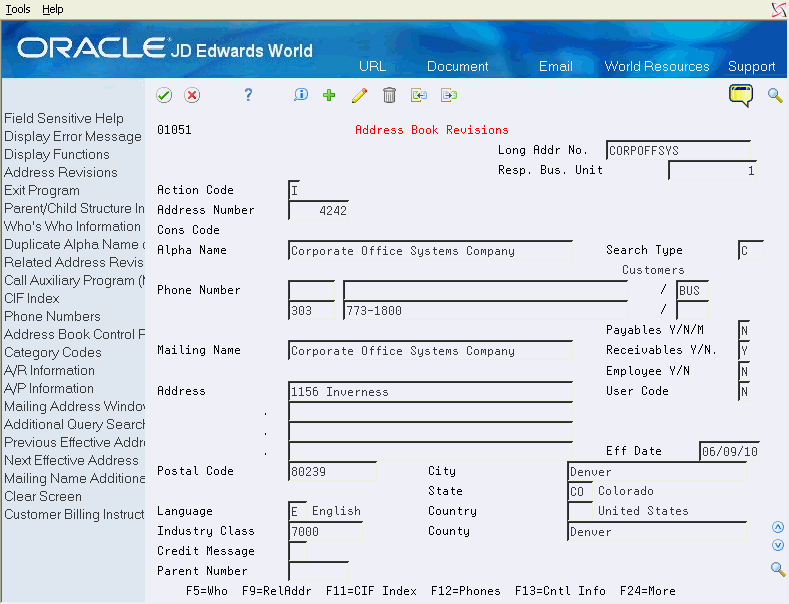Click the Credit Message field
This screenshot has width=789, height=604.
coord(297,551)
